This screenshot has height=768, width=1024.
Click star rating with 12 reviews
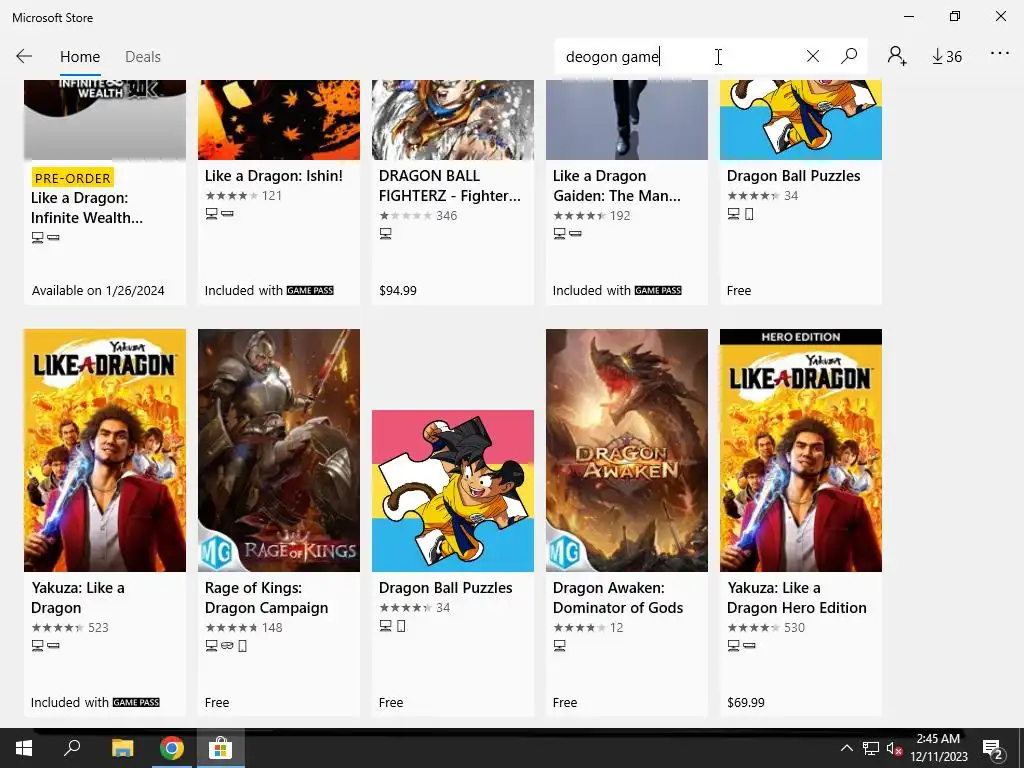588,628
